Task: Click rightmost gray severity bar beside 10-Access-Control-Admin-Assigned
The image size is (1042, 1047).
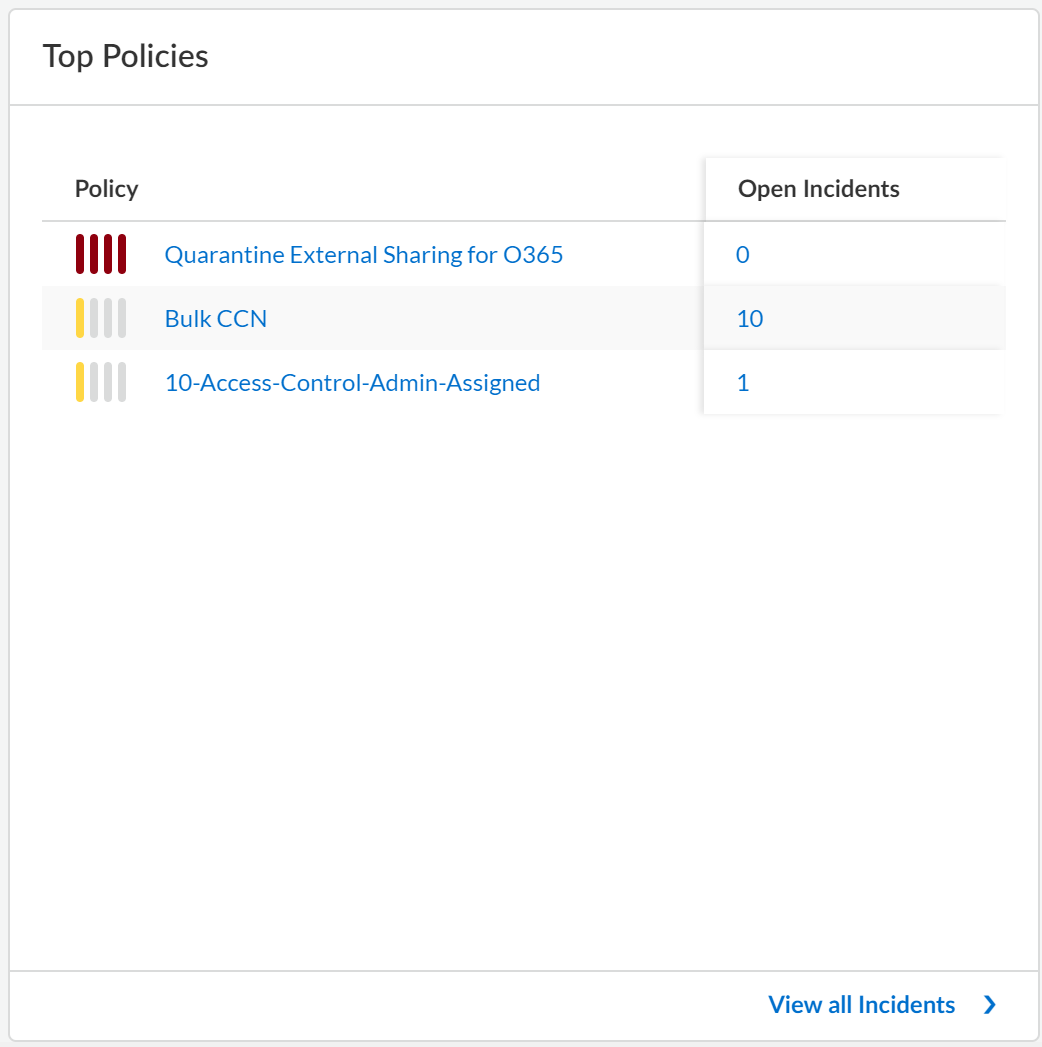Action: coord(122,382)
